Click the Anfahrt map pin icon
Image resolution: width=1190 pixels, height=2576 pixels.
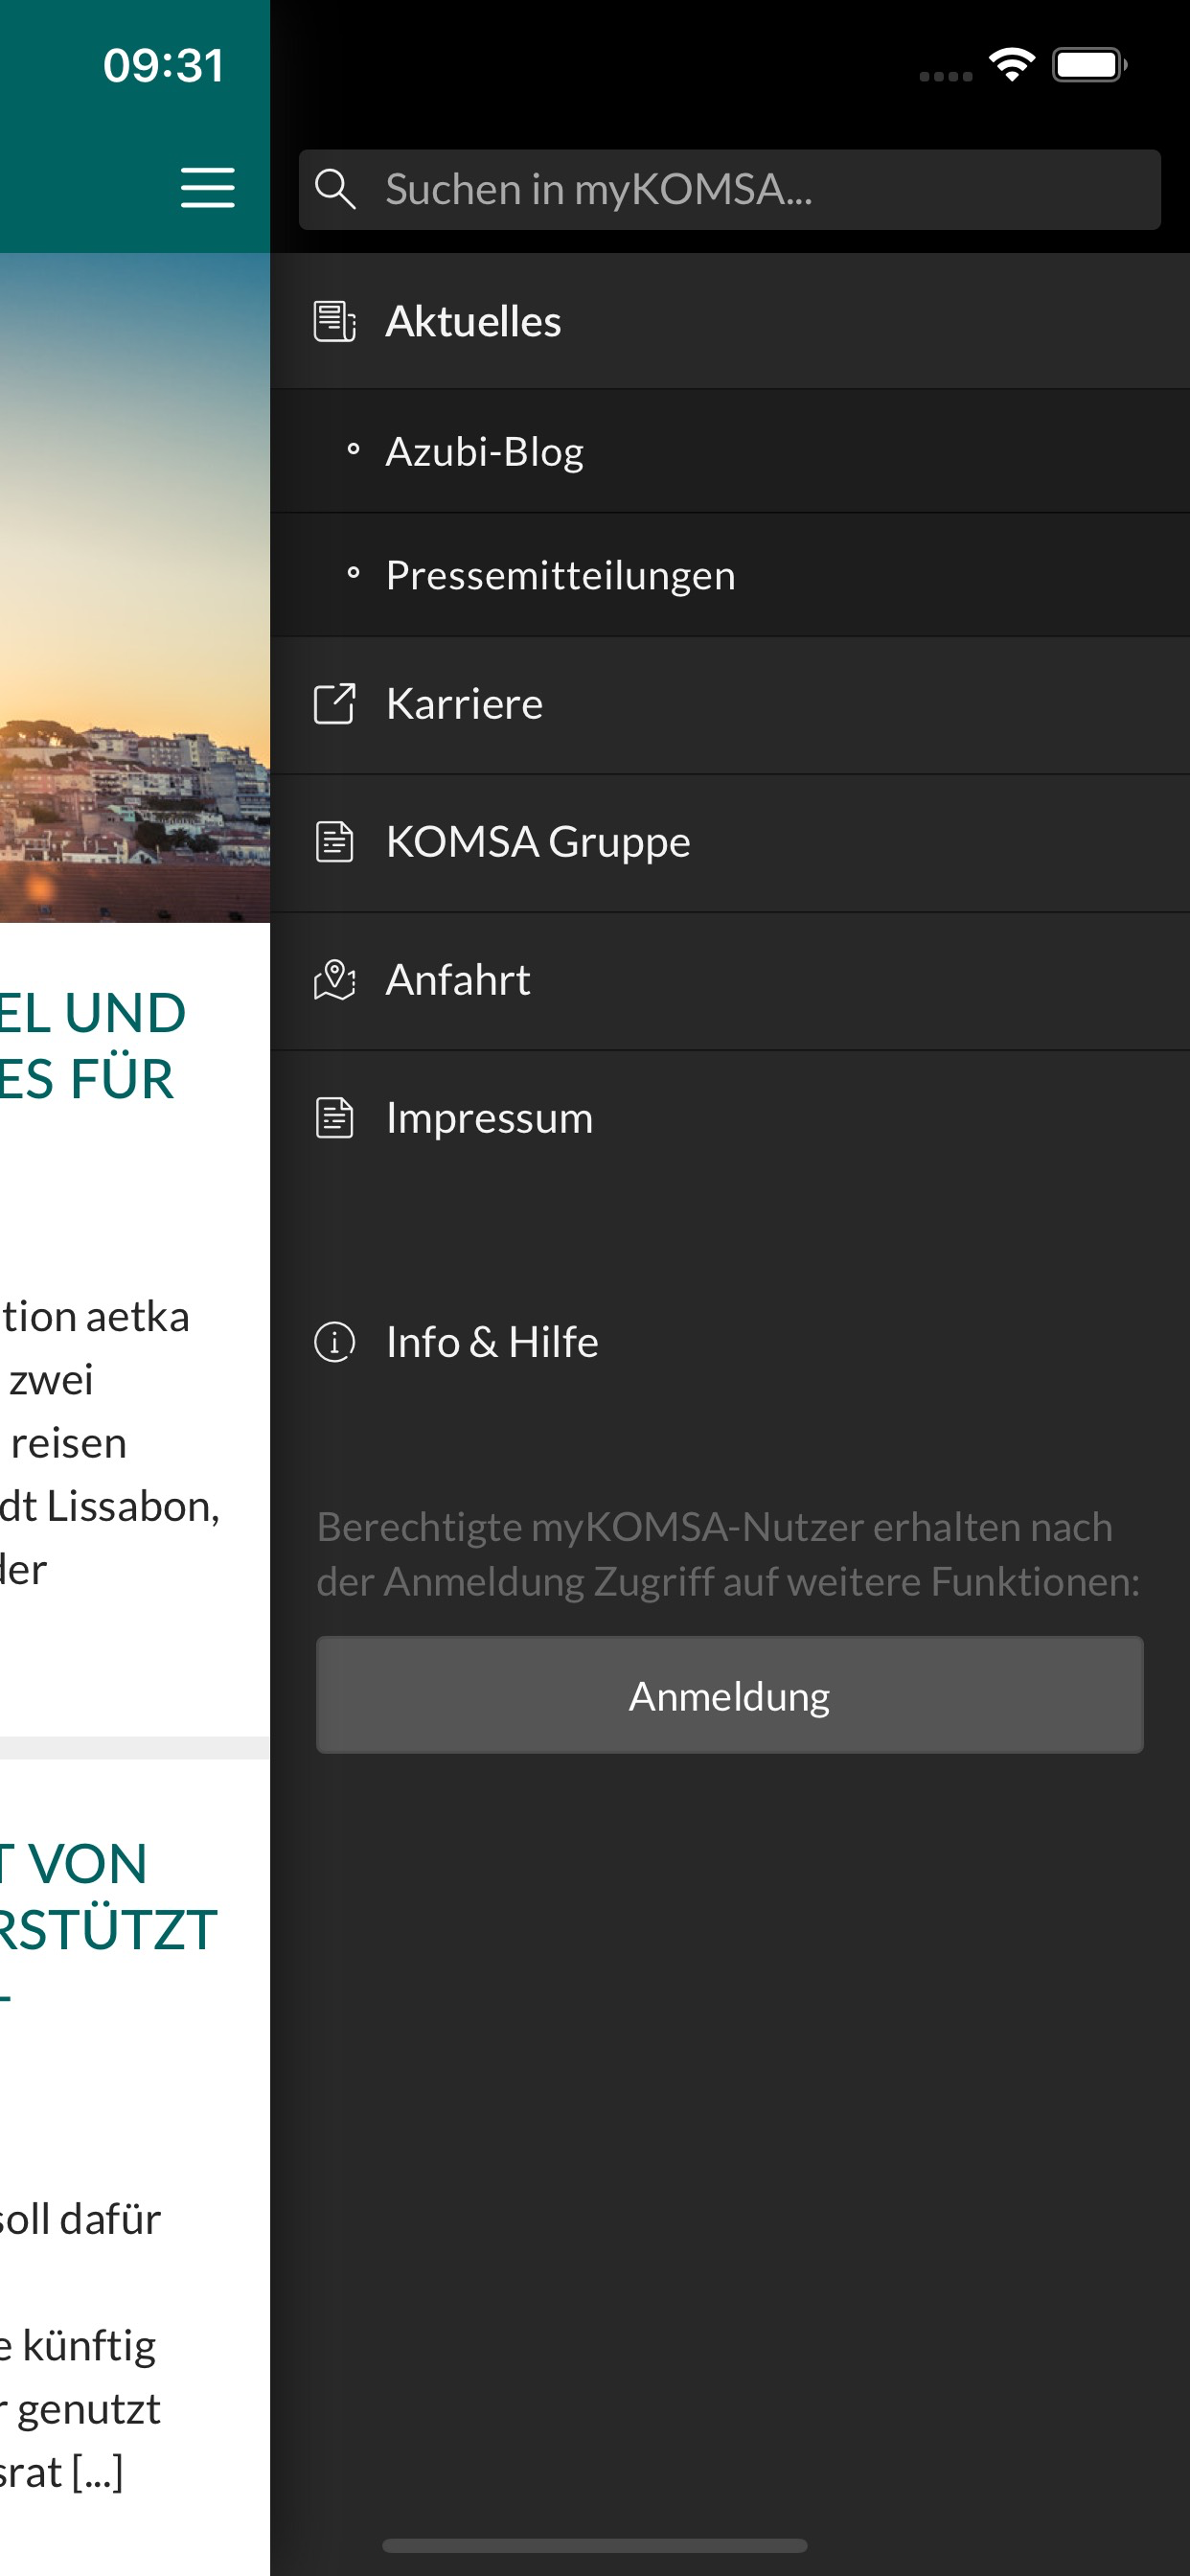point(335,980)
